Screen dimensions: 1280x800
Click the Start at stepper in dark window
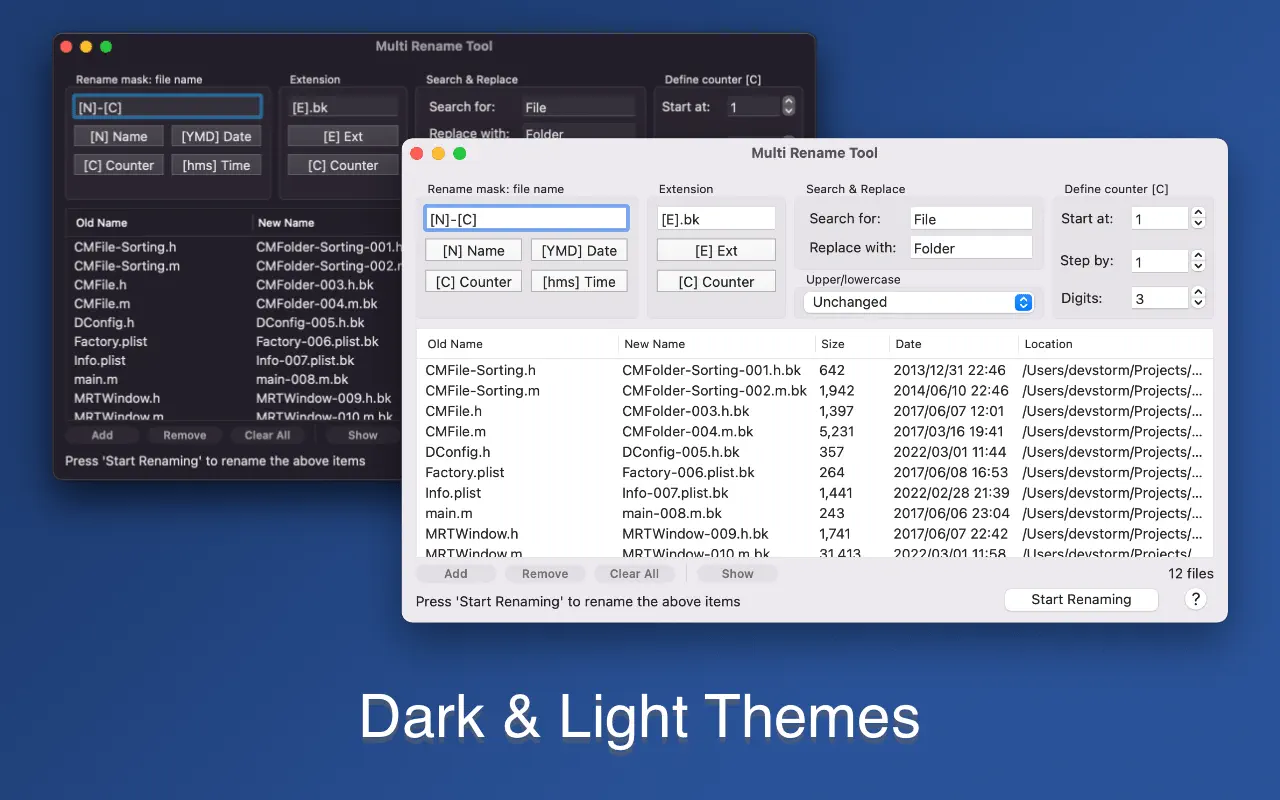click(788, 106)
